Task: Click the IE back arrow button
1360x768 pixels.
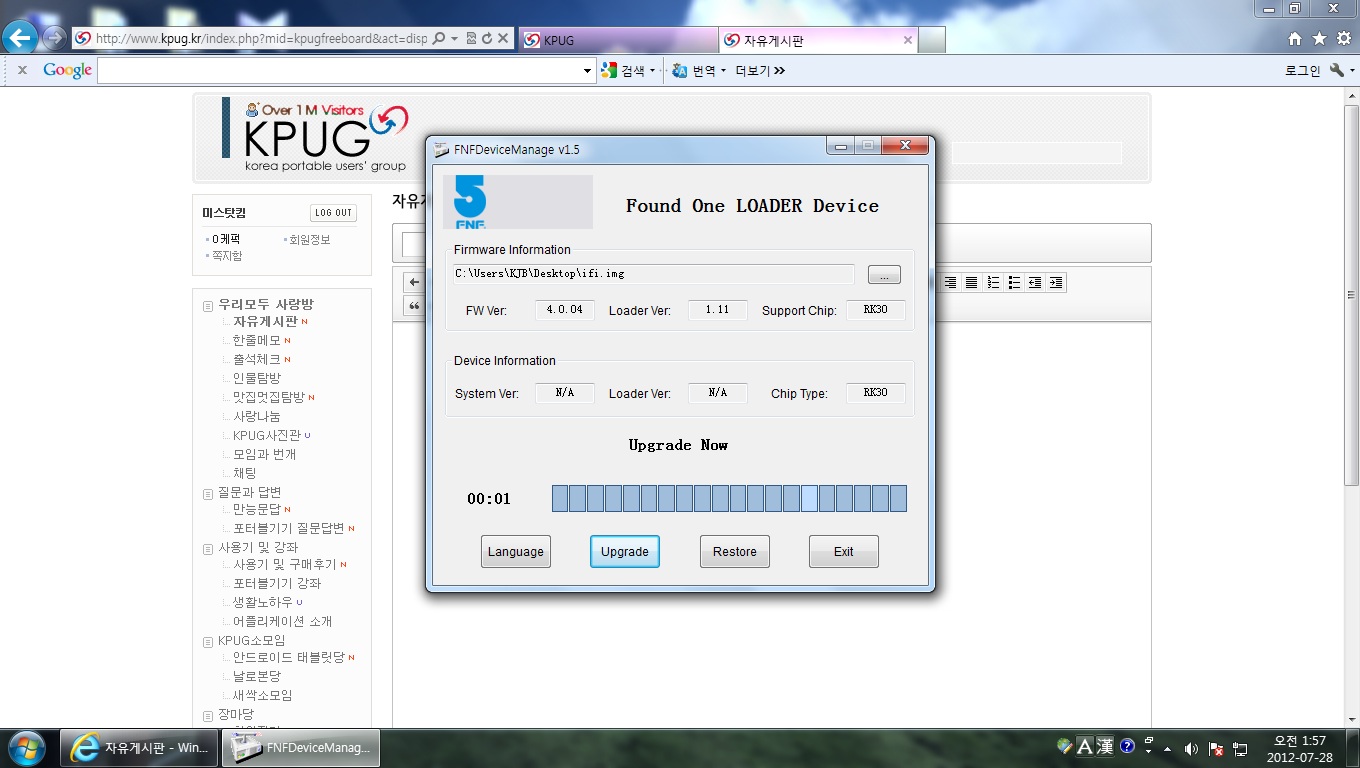Action: [21, 38]
